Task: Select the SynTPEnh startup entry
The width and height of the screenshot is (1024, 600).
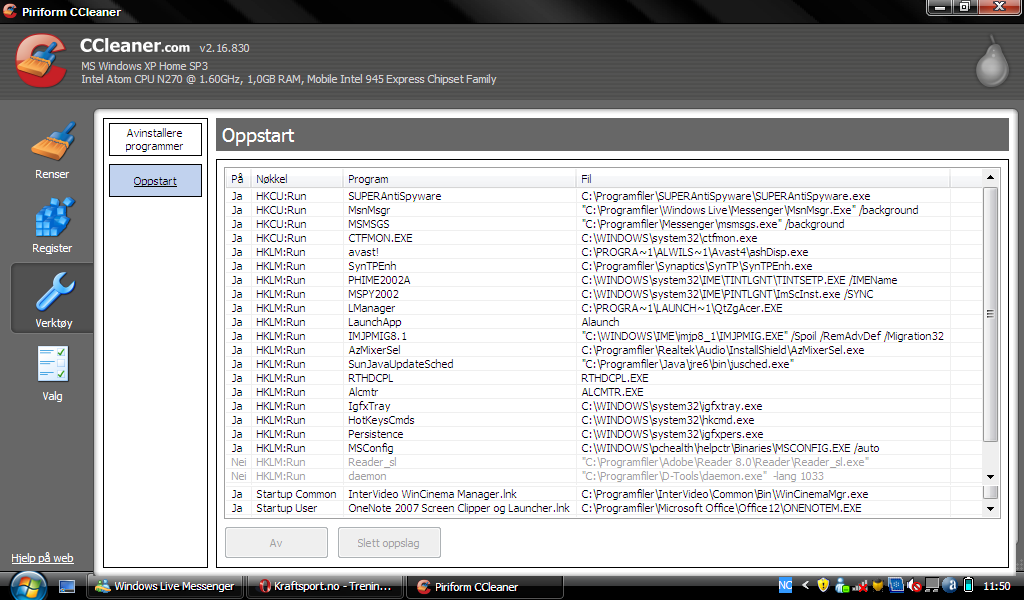Action: [603, 266]
